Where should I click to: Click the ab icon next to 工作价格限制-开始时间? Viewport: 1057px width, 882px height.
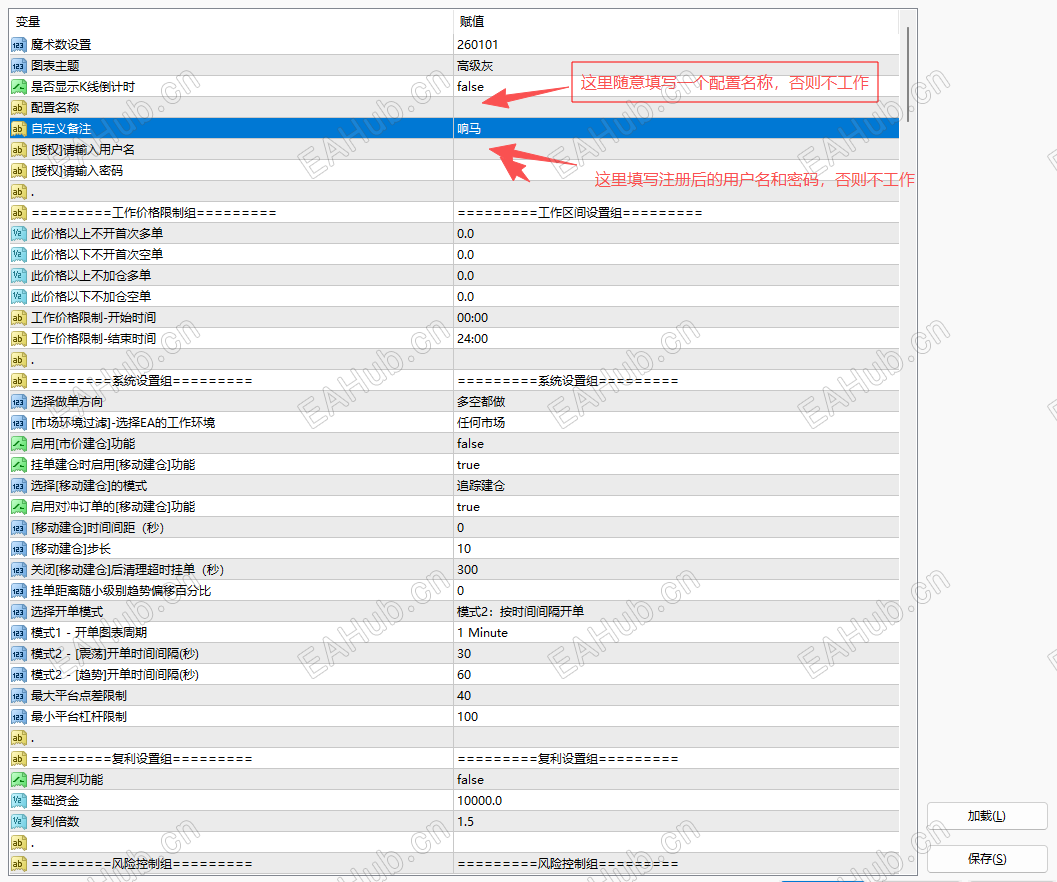coord(17,317)
